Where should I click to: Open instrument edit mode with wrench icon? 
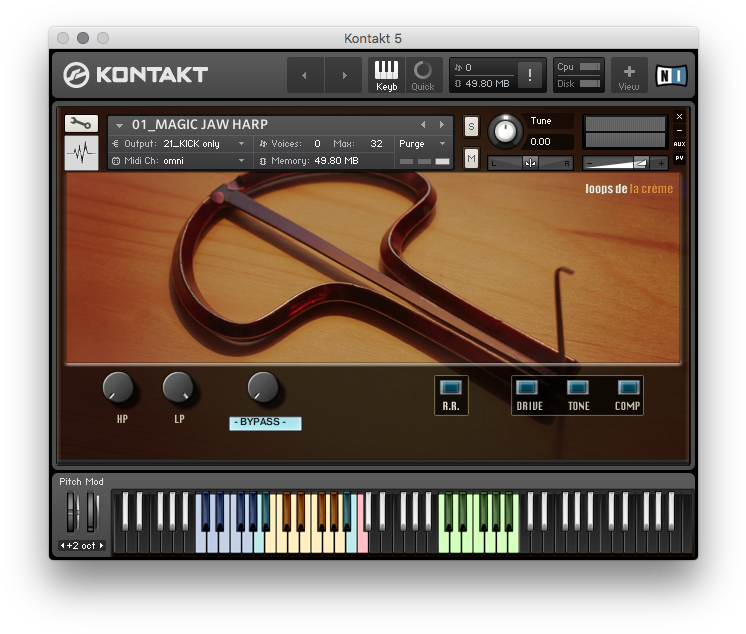[81, 124]
